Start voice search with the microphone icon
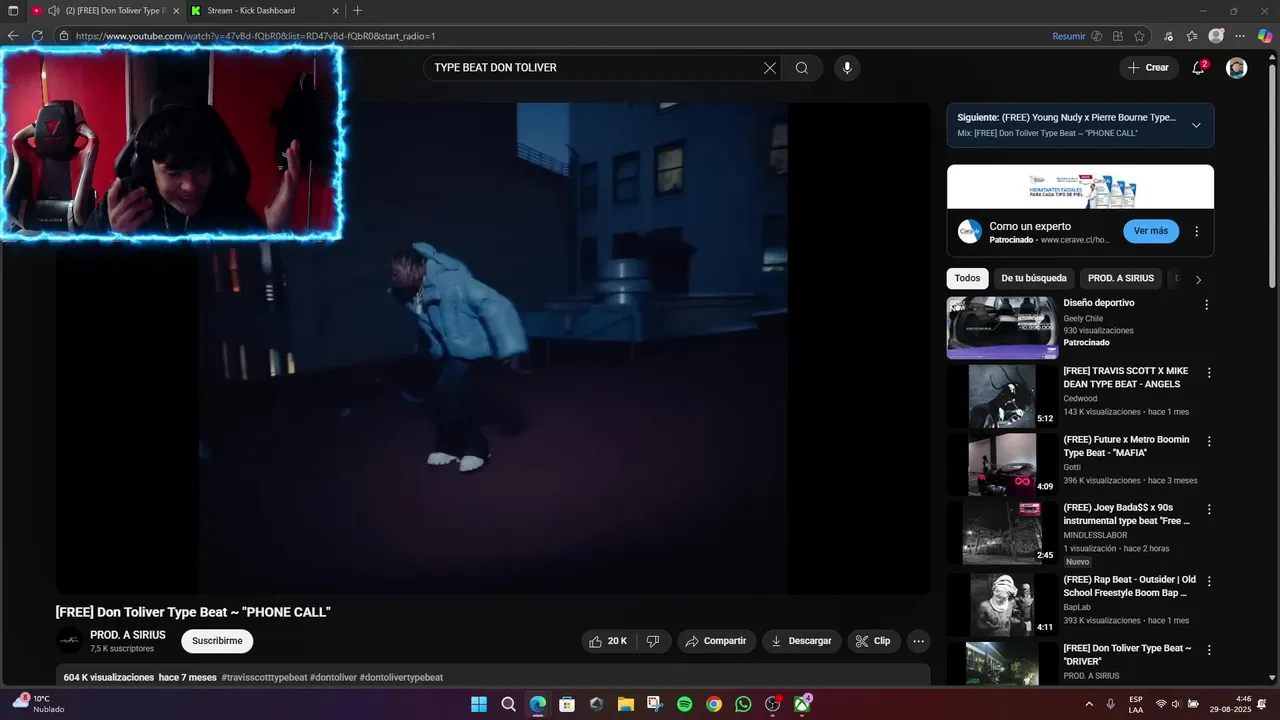1280x720 pixels. point(847,68)
